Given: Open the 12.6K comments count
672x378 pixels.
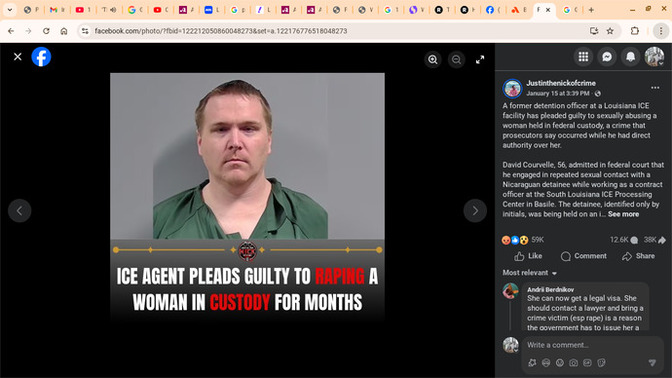Looking at the screenshot, I should 624,240.
